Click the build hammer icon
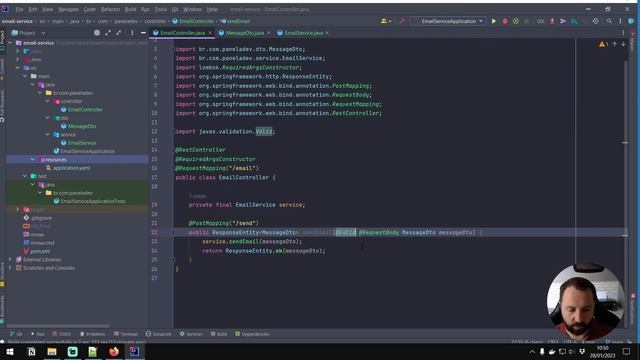Image resolution: width=640 pixels, height=360 pixels. click(402, 21)
